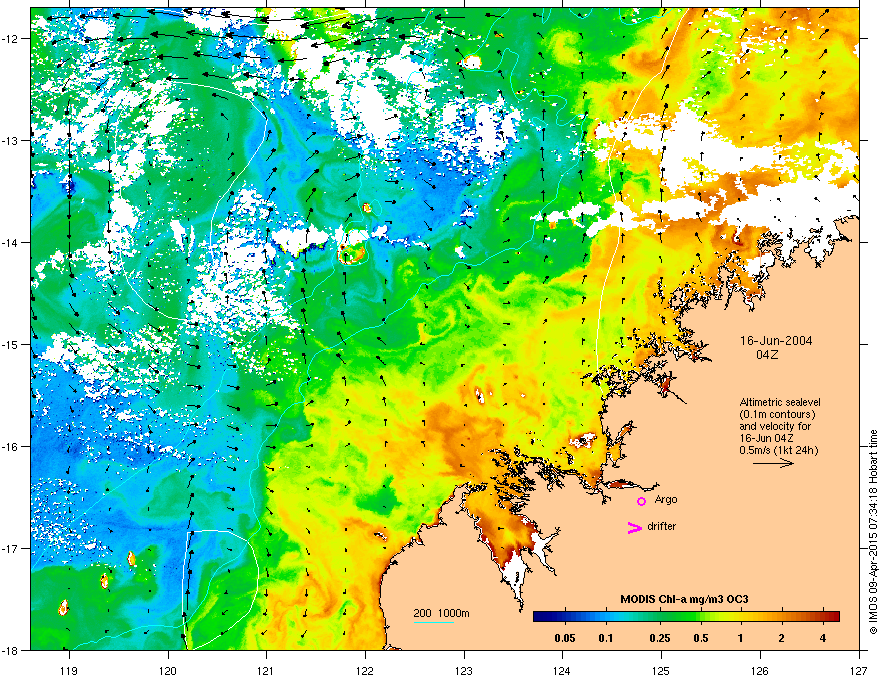Click the cyan depth contour legend line
The image size is (880, 680).
point(434,622)
